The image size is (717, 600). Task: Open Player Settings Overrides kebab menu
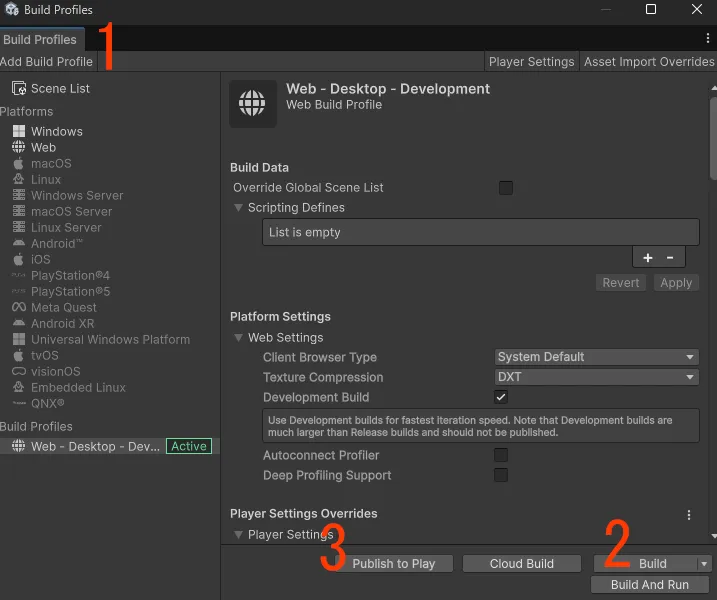pyautogui.click(x=689, y=515)
